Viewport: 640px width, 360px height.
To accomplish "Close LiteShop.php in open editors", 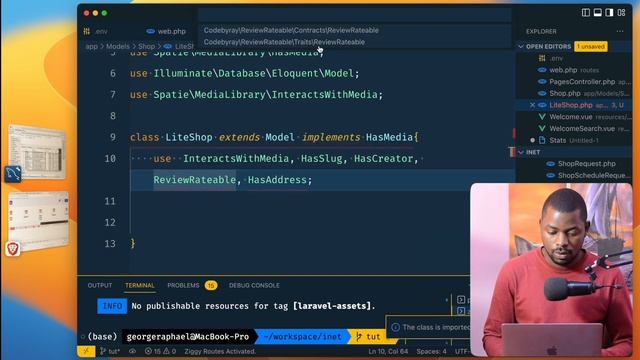I will [x=532, y=105].
